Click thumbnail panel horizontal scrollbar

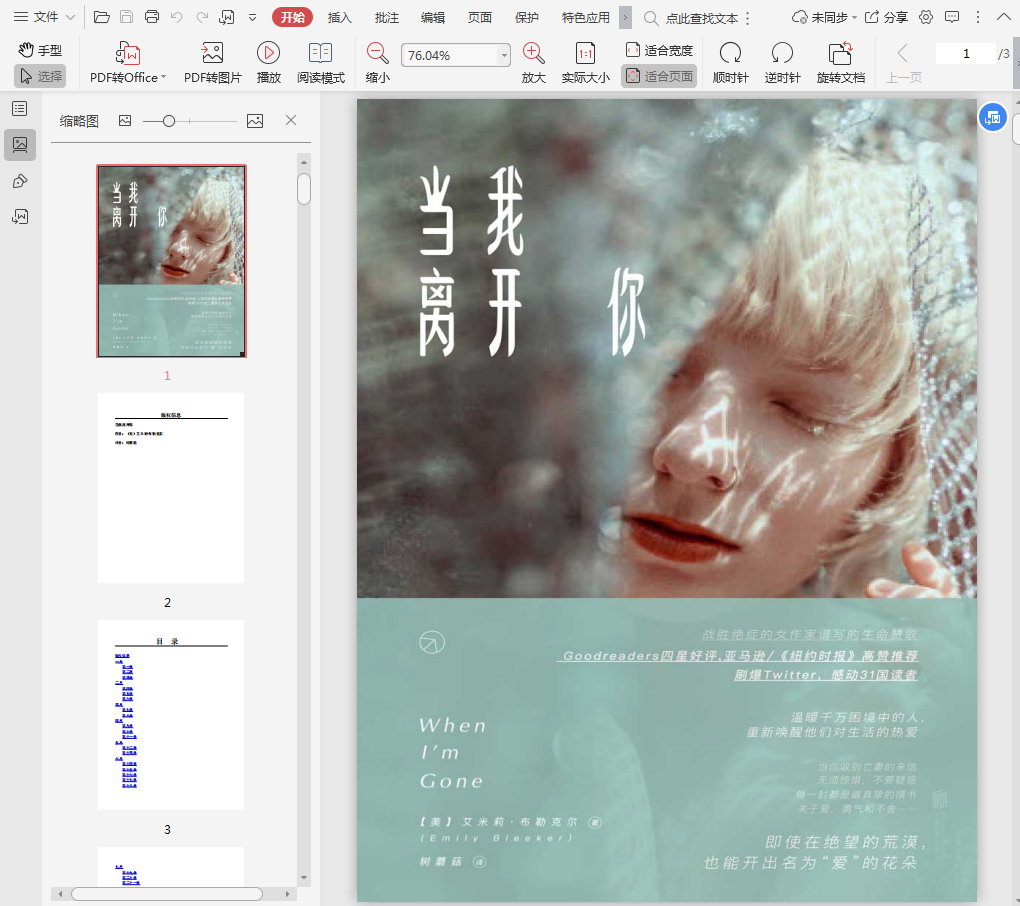(167, 894)
